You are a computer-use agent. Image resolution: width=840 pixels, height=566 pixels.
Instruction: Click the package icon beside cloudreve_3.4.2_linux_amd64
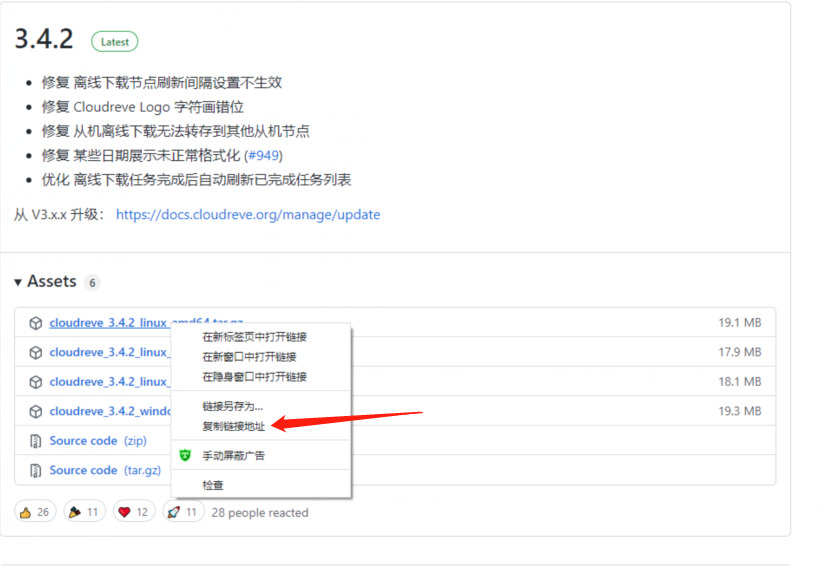coord(35,323)
